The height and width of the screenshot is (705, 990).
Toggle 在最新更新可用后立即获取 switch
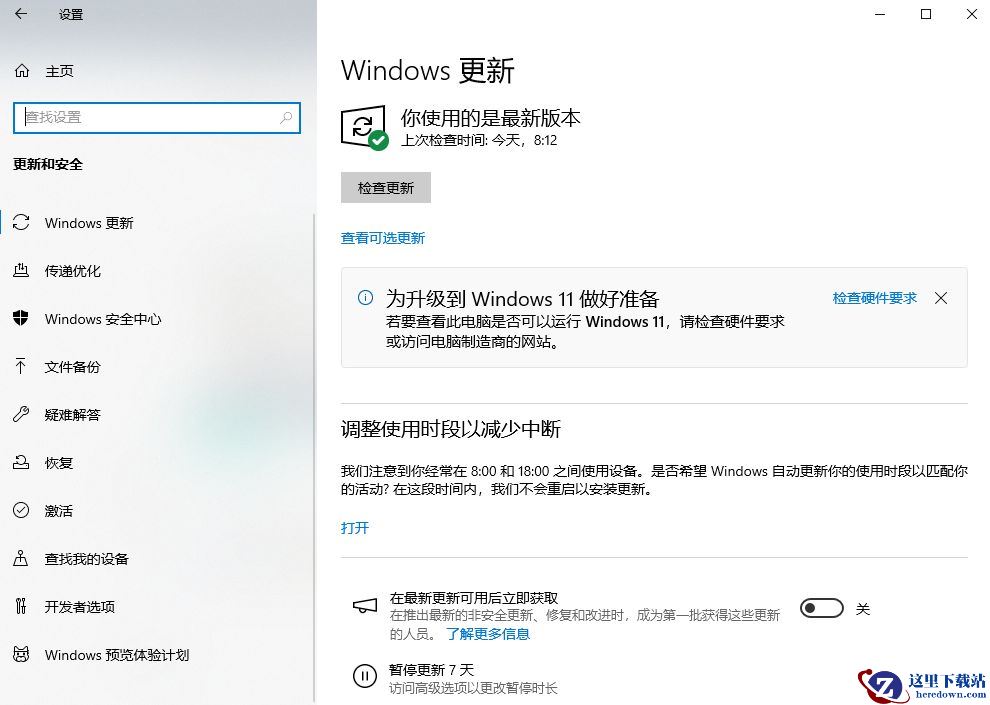point(821,608)
